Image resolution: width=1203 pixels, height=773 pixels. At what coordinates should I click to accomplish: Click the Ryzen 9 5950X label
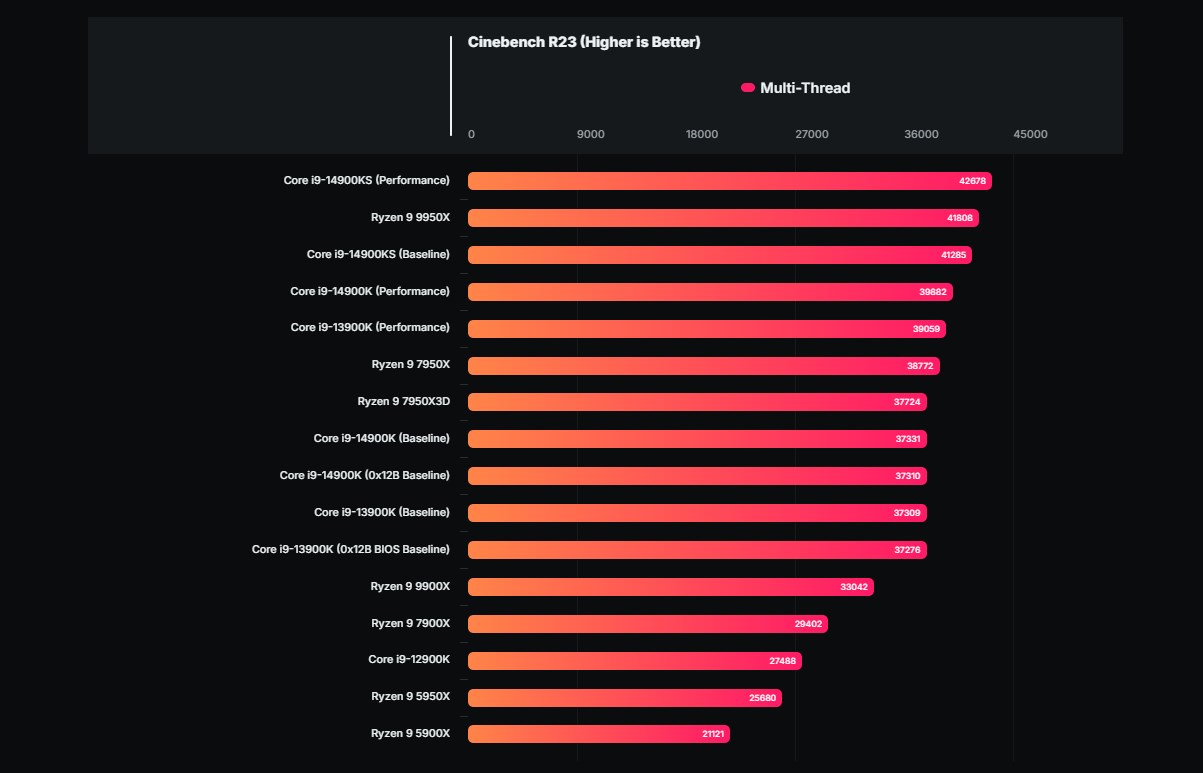(x=411, y=697)
